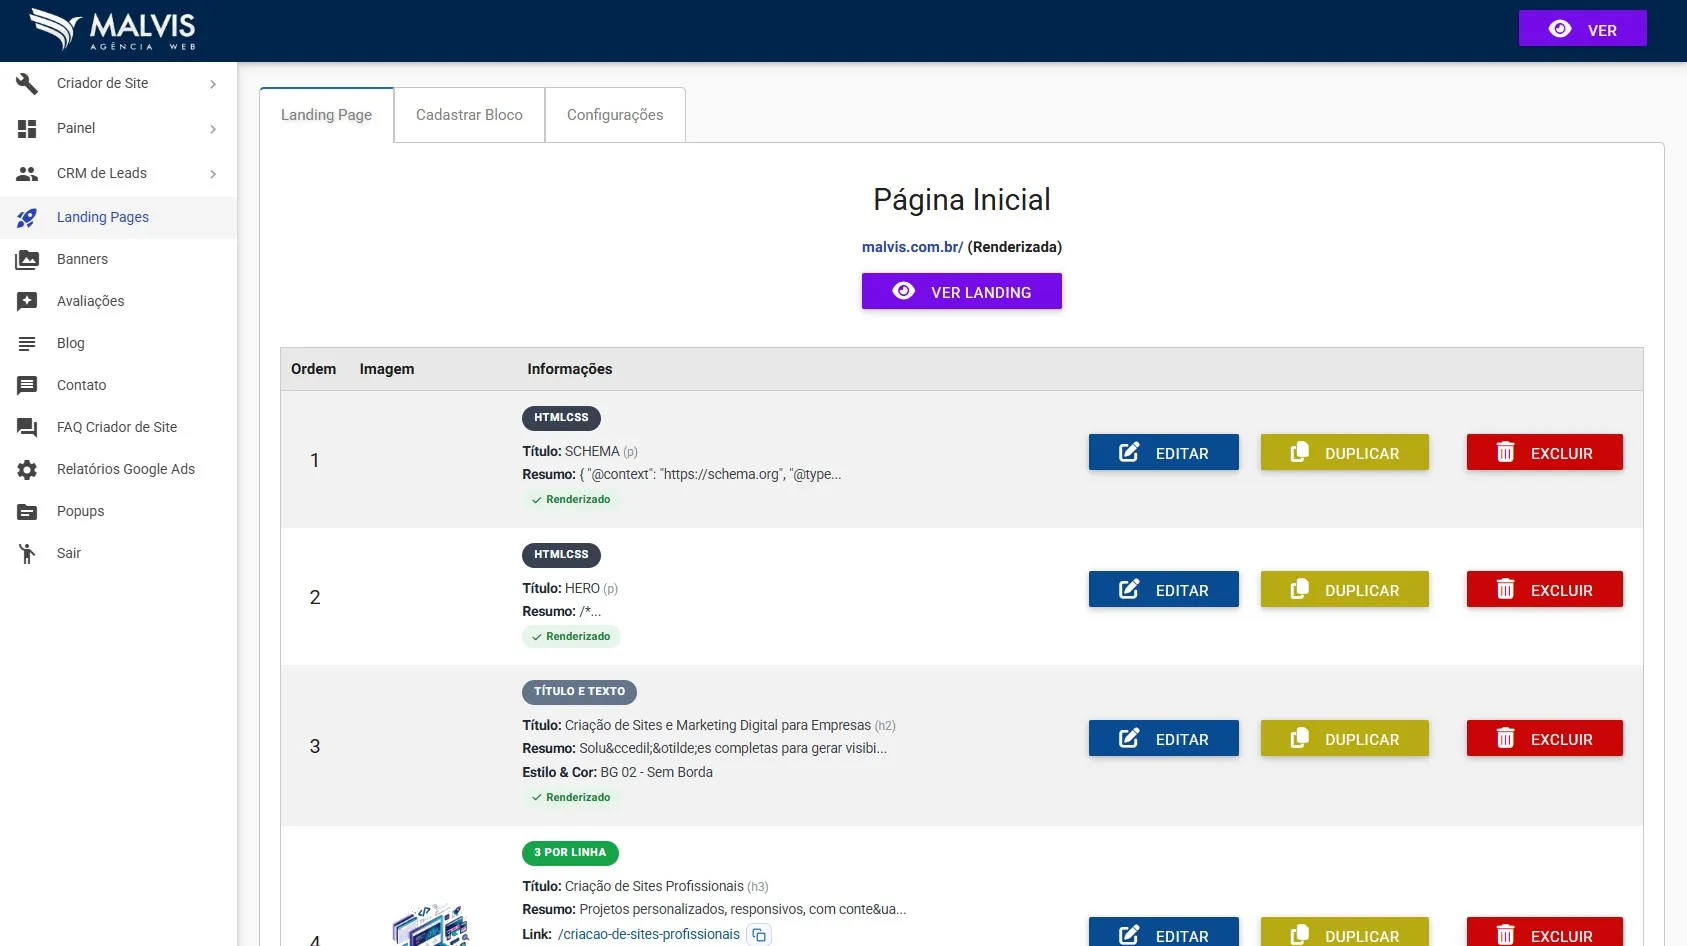Viewport: 1687px width, 946px height.
Task: Click the copy icon next to criacao-de-sites-profissionais link
Action: click(x=759, y=935)
